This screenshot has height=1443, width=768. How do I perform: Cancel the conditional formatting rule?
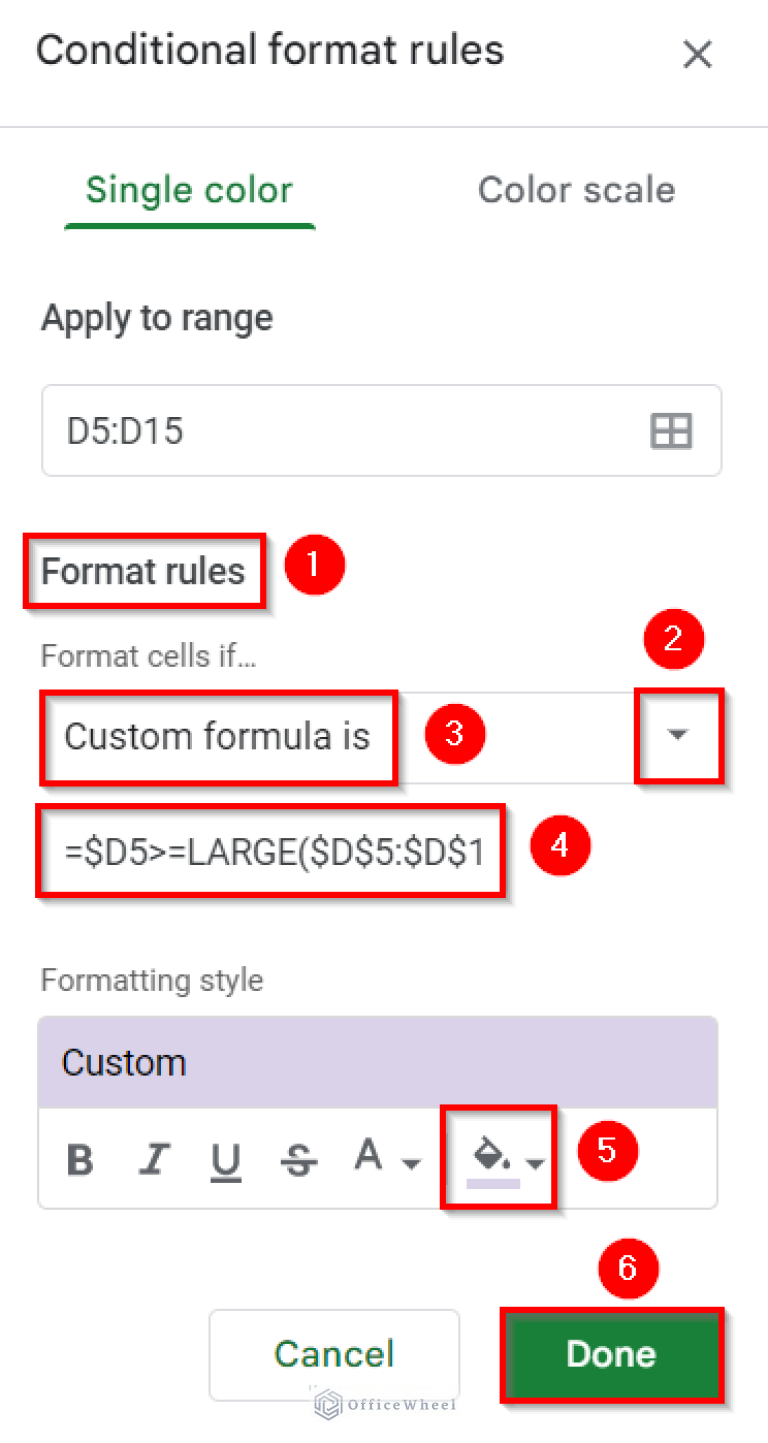[x=334, y=1355]
